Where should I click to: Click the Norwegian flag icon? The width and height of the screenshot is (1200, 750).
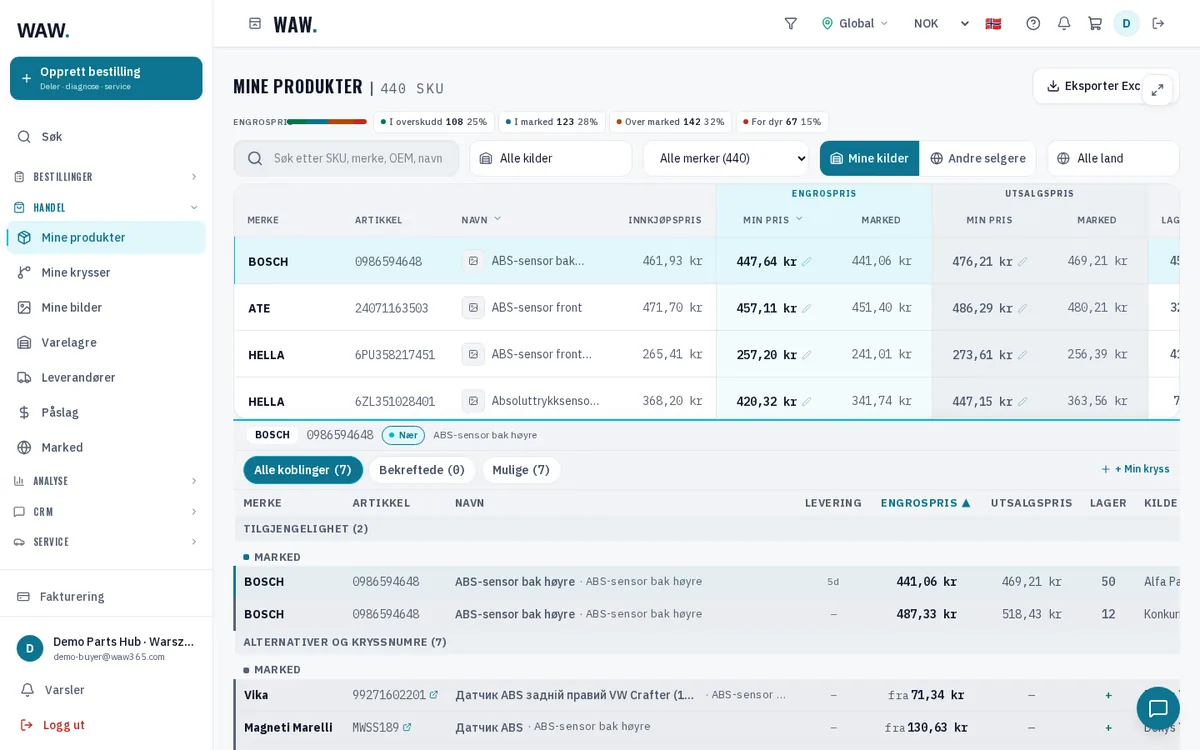(993, 23)
